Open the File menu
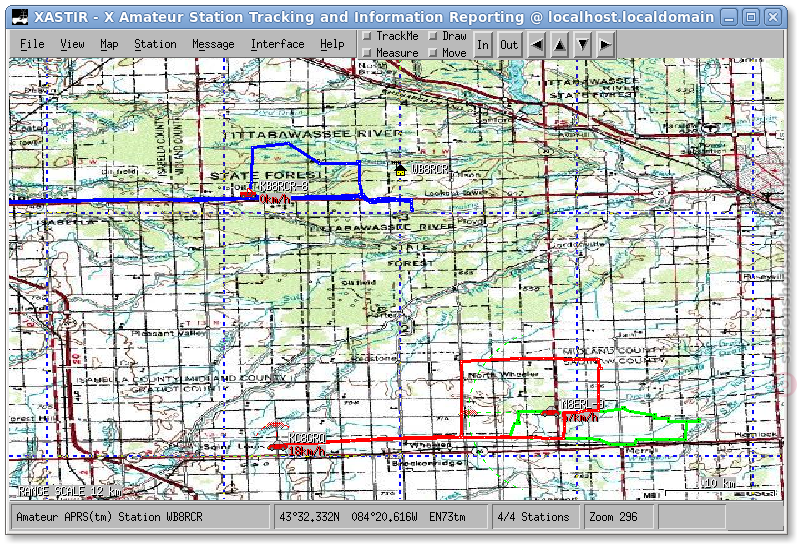Viewport: 797px width, 544px height. (x=32, y=44)
